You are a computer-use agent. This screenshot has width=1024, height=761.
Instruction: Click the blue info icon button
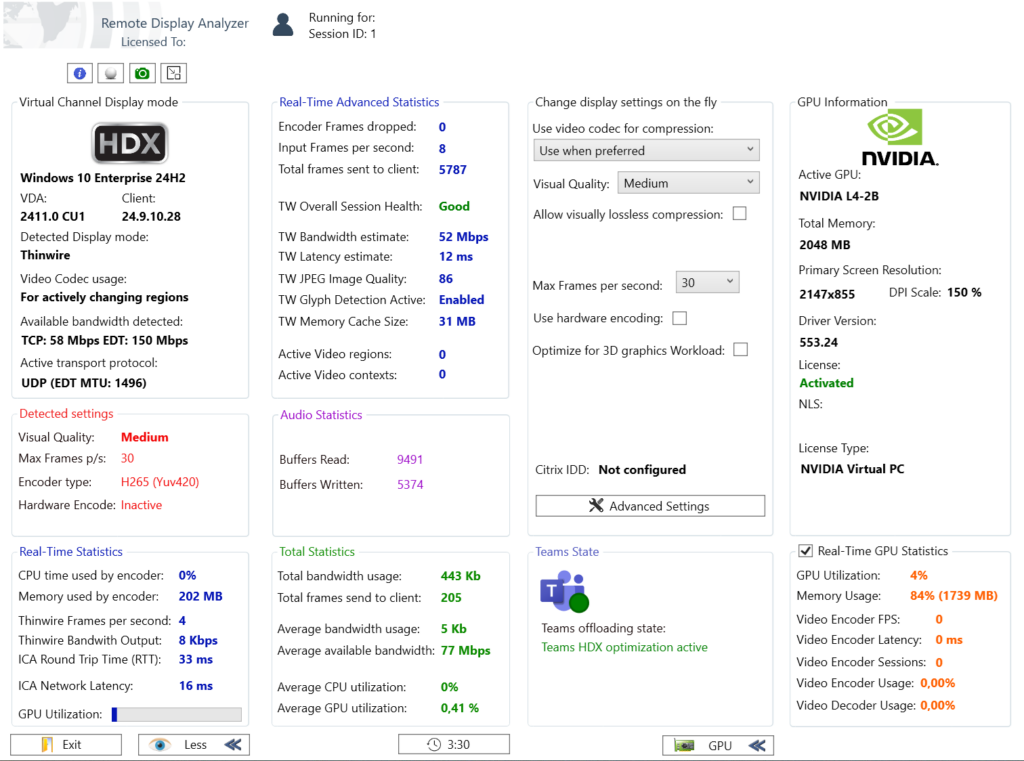80,73
